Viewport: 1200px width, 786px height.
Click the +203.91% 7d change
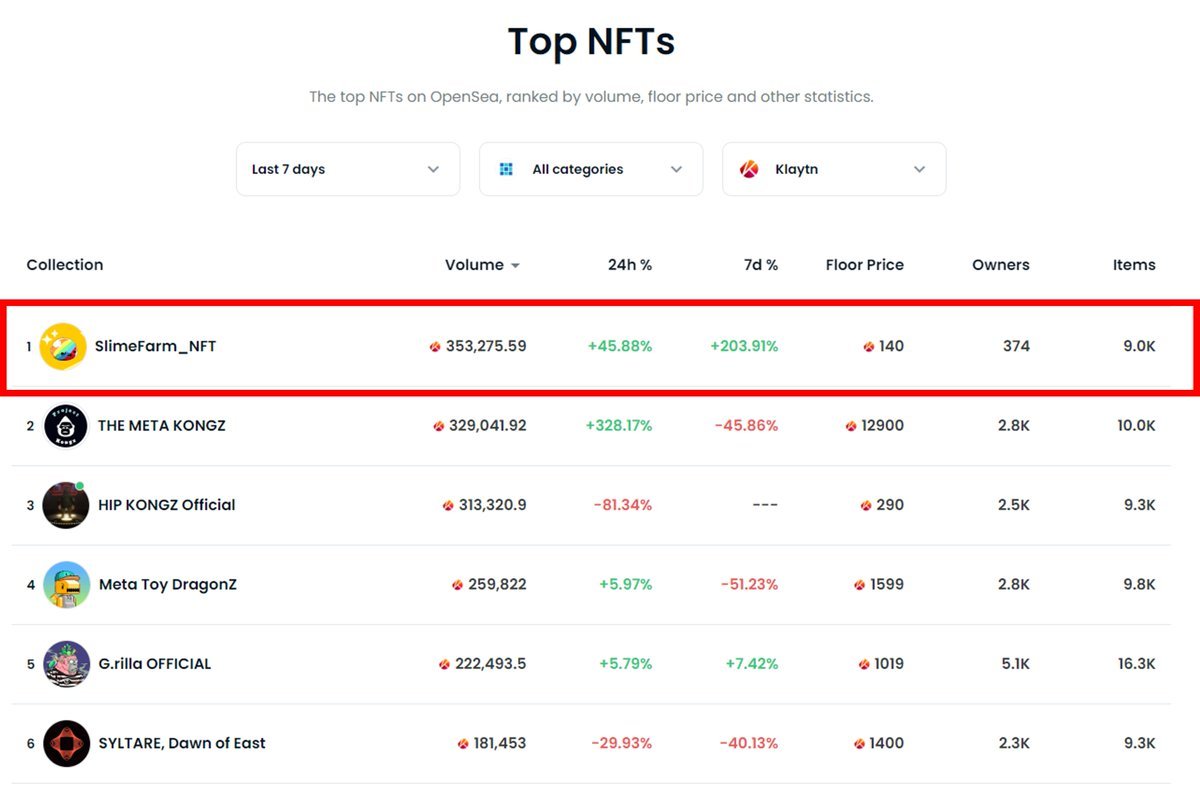coord(744,346)
